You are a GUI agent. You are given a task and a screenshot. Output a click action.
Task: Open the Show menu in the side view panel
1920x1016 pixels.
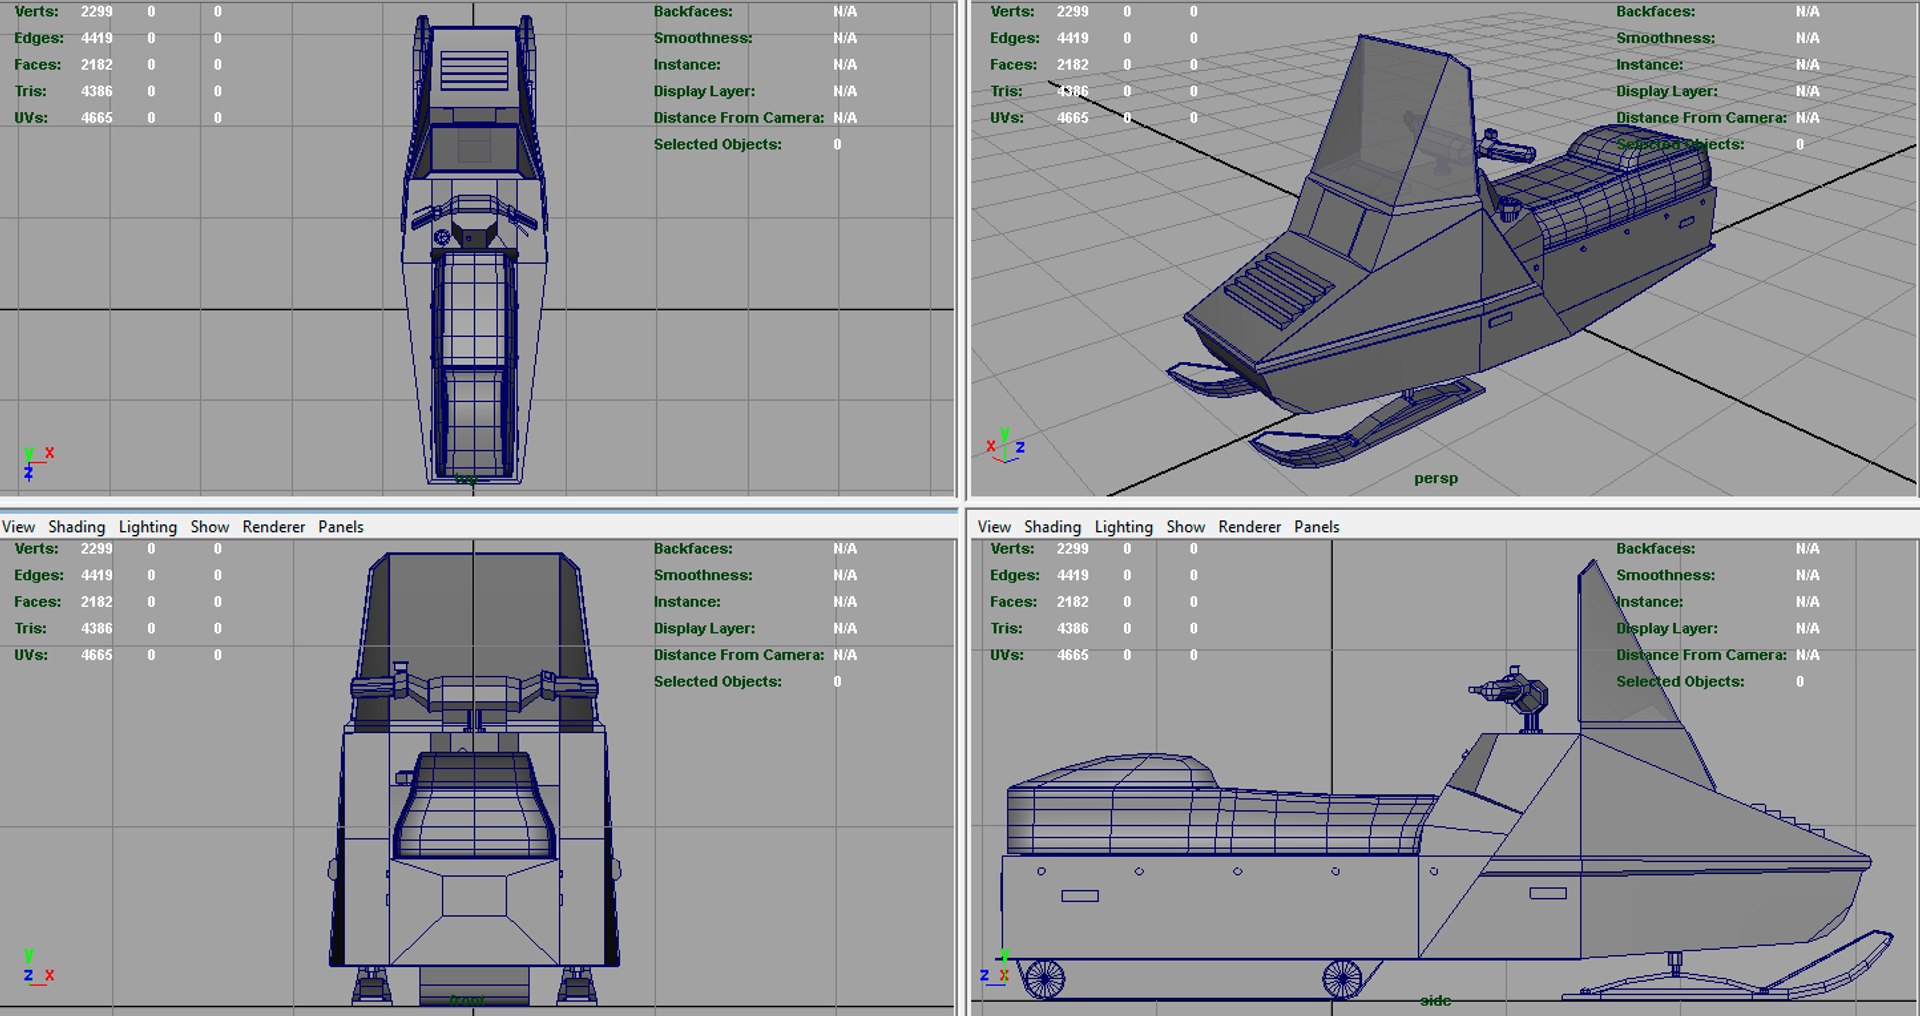point(1186,527)
